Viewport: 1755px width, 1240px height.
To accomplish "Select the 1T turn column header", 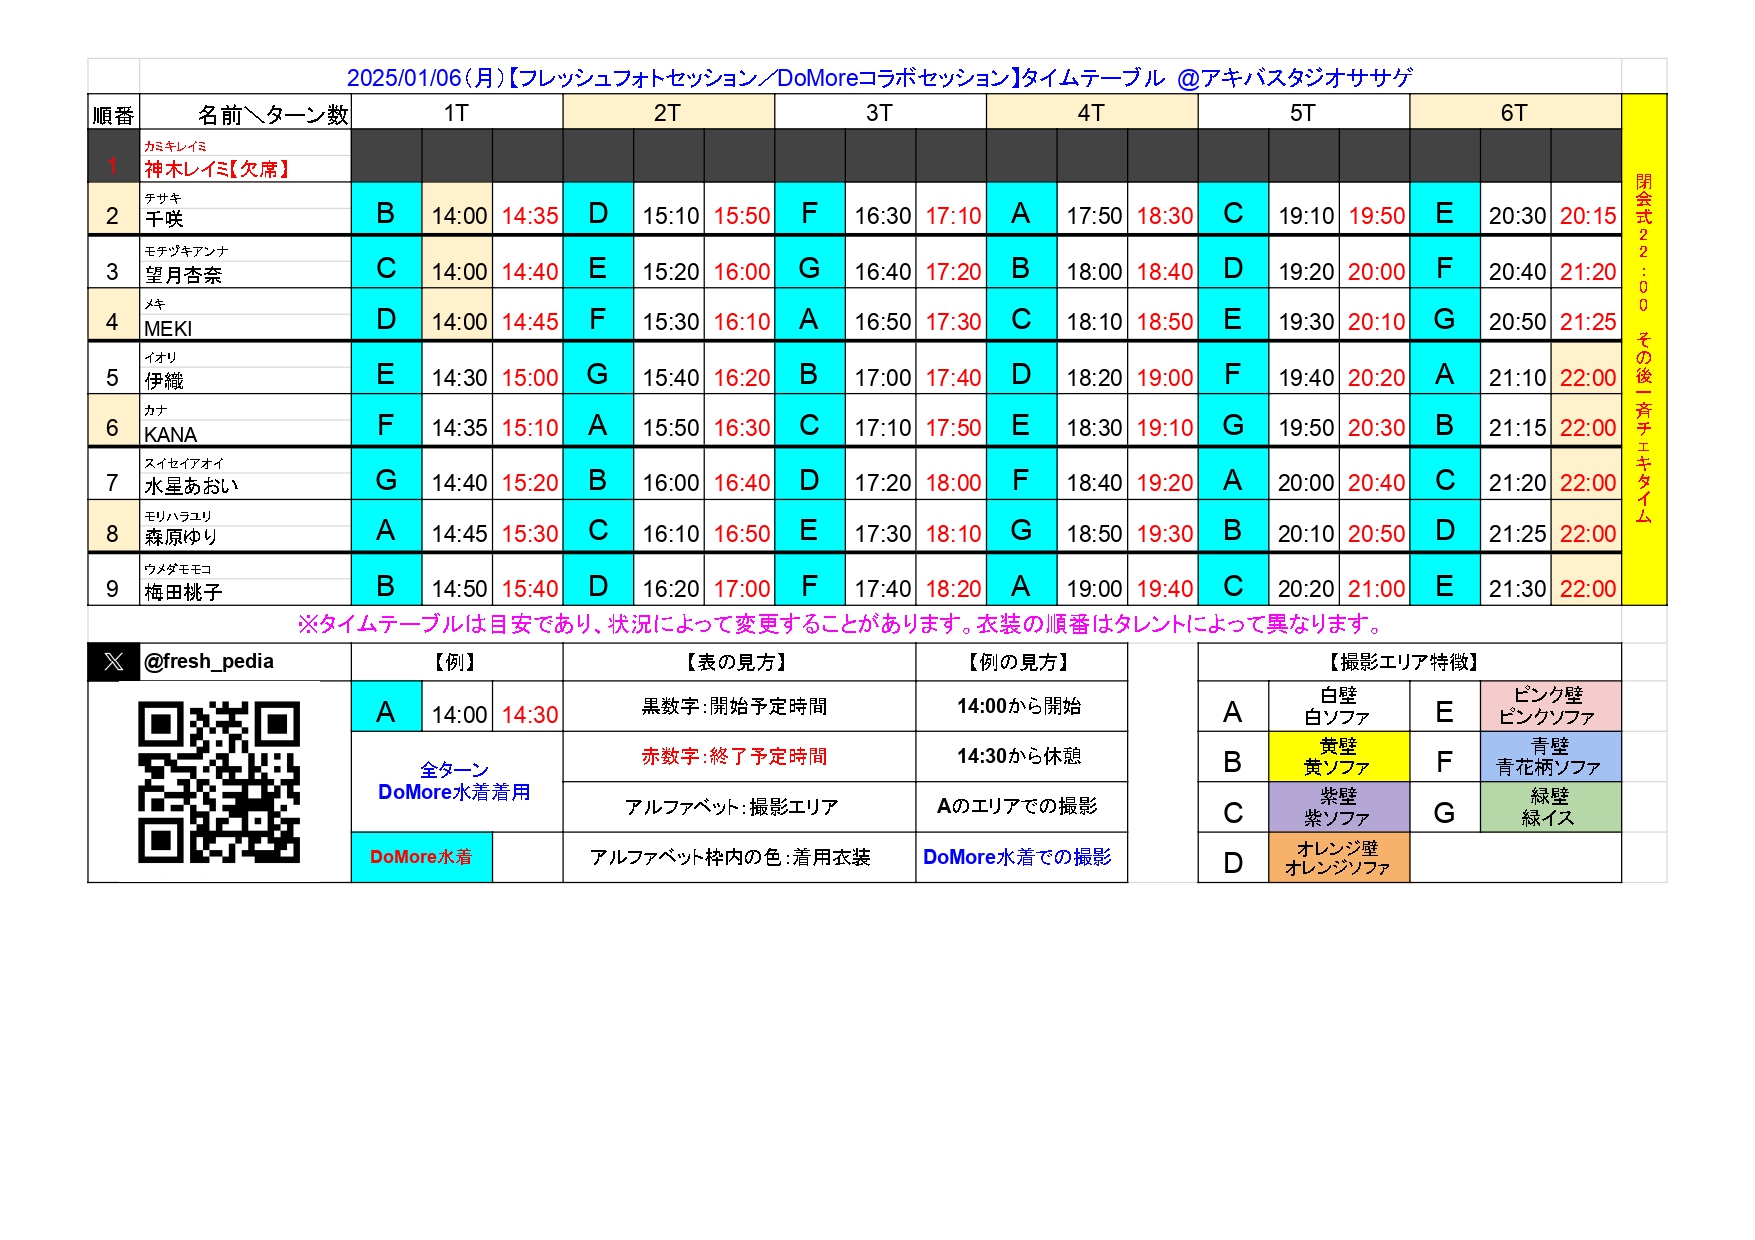I will pyautogui.click(x=456, y=113).
